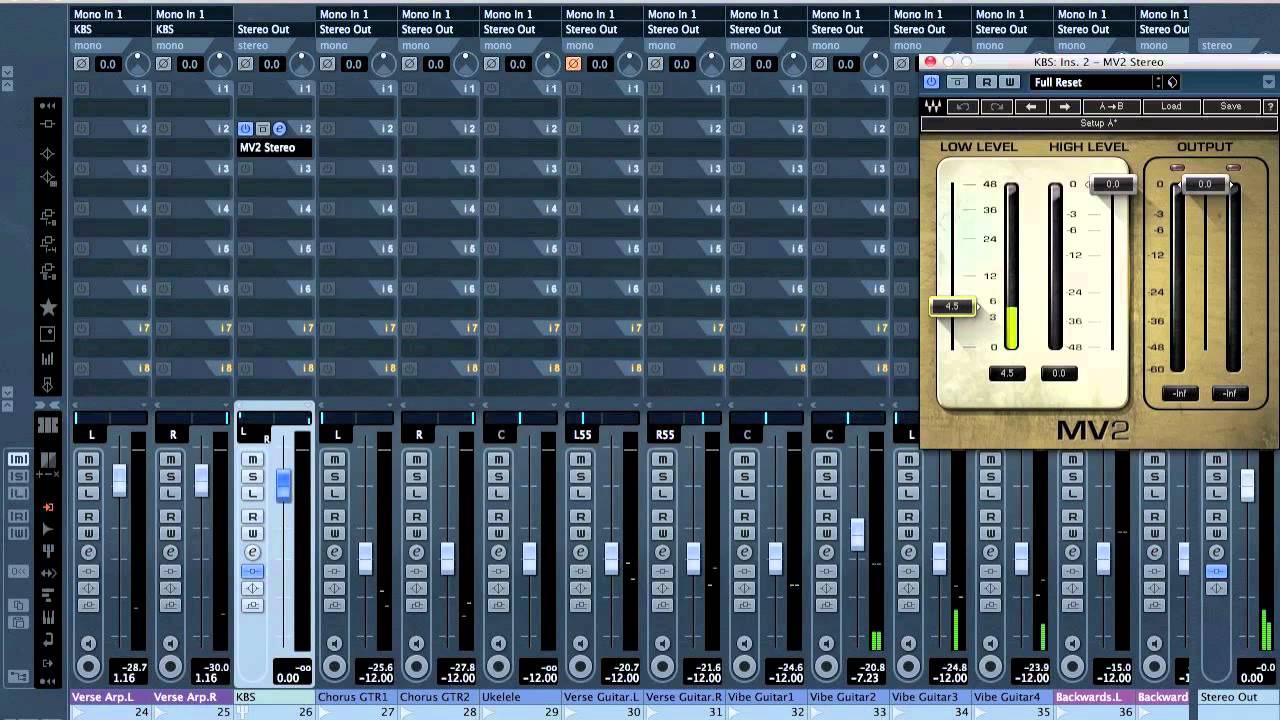Click the EQ state button on the Chorus GTR2 strip
The width and height of the screenshot is (1280, 720).
(x=416, y=588)
